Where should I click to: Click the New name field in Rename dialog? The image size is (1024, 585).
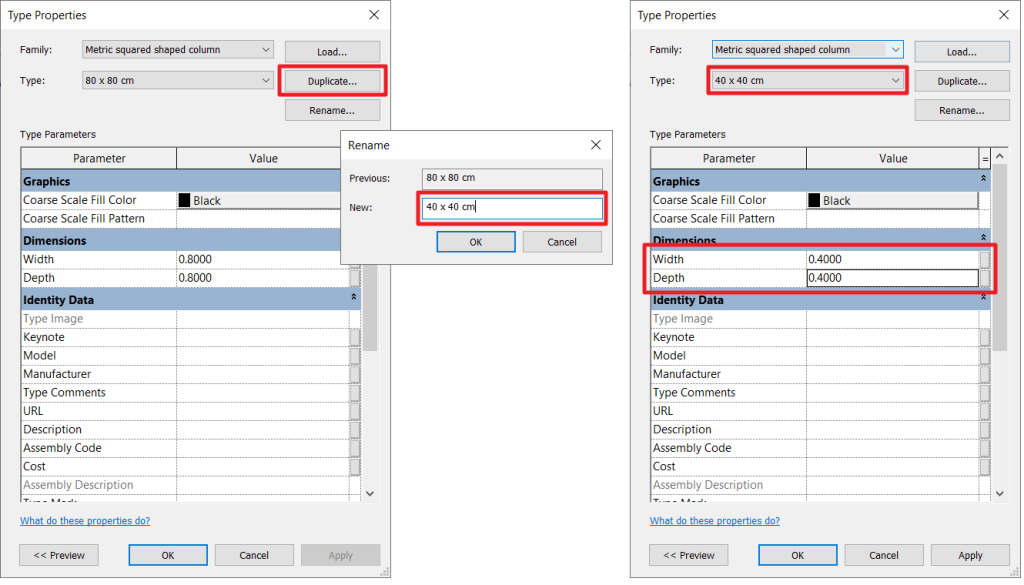[x=512, y=208]
